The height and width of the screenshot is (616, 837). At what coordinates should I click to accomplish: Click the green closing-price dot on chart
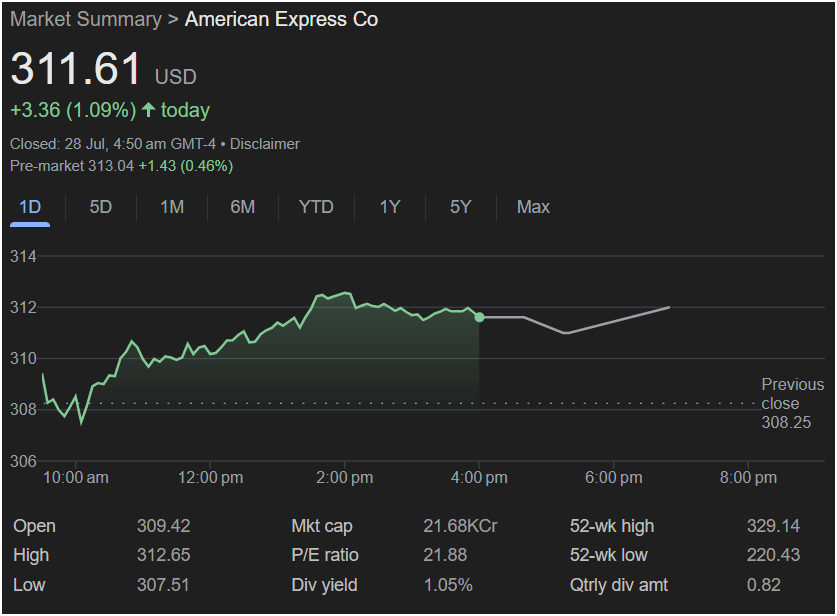pyautogui.click(x=479, y=318)
